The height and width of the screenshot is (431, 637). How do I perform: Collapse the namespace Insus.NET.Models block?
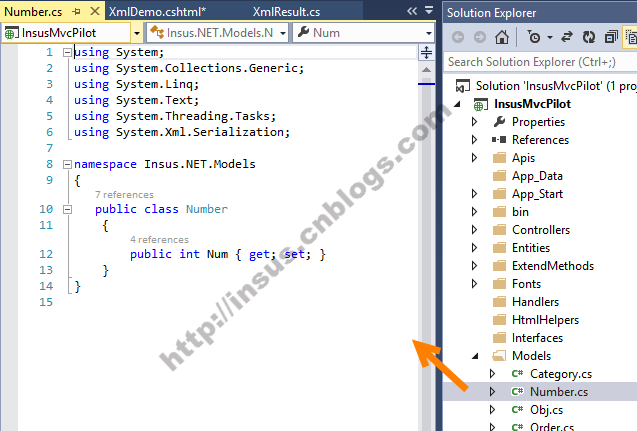[67, 165]
